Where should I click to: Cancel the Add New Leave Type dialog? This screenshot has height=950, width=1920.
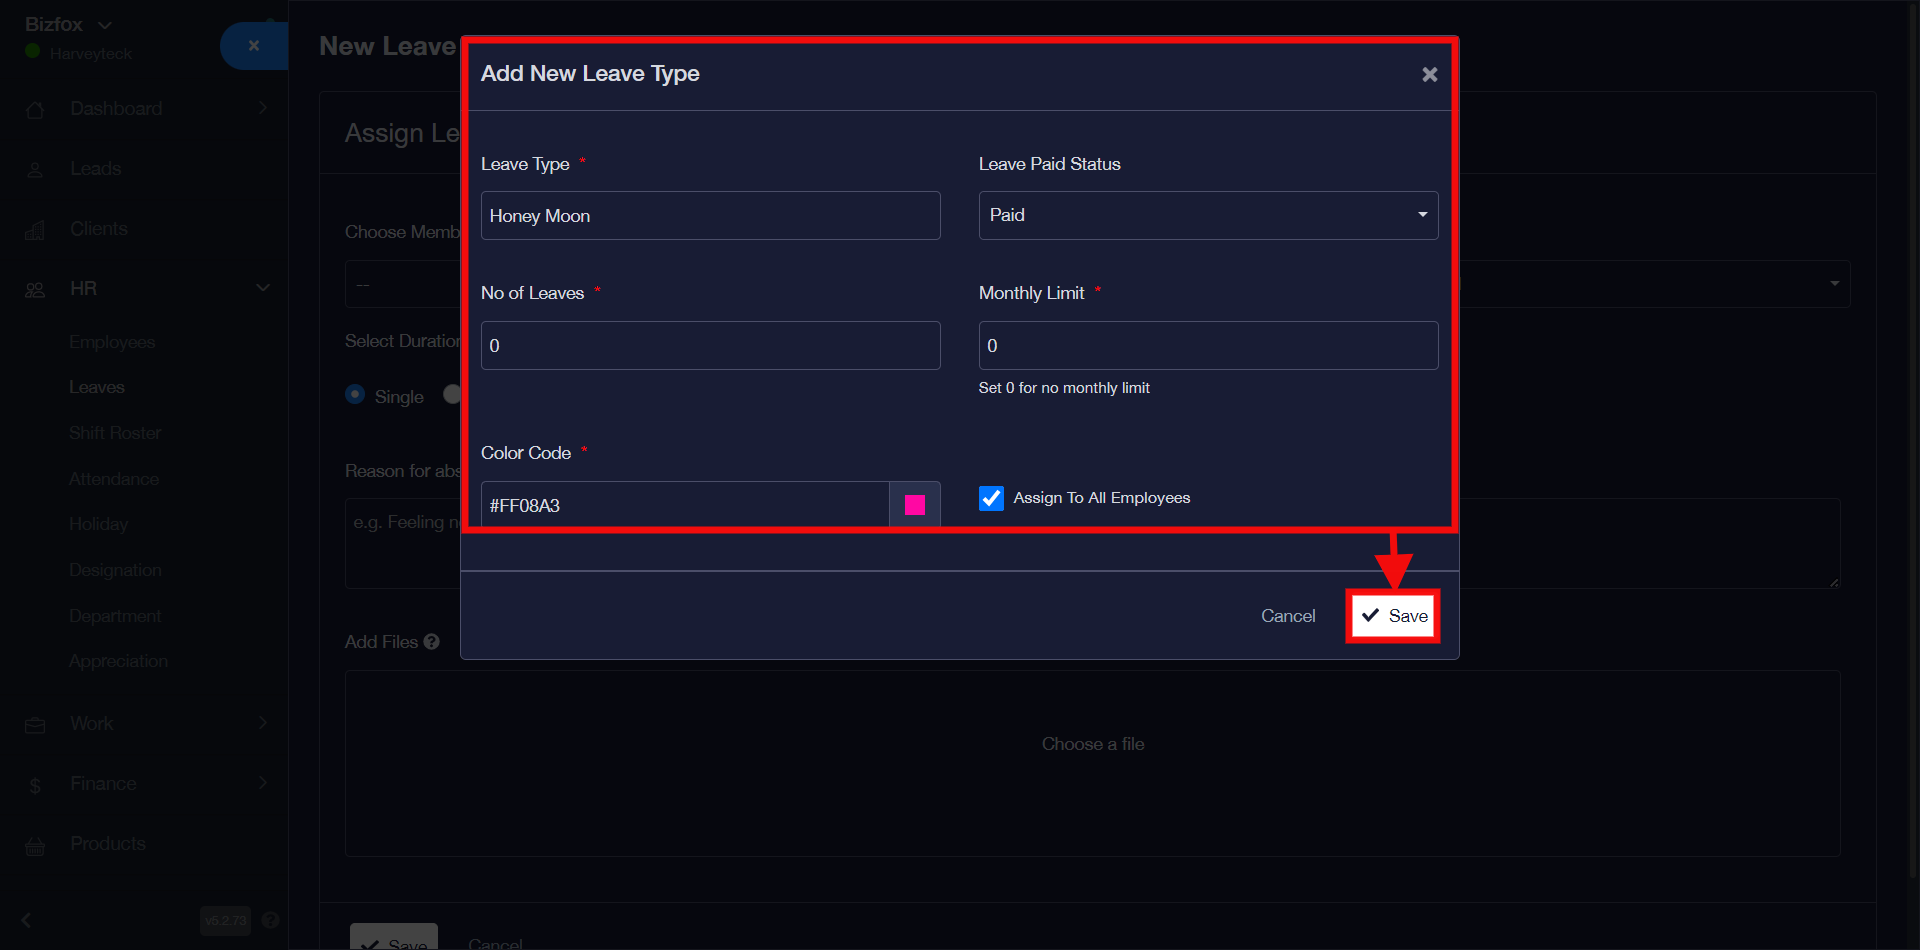tap(1287, 616)
